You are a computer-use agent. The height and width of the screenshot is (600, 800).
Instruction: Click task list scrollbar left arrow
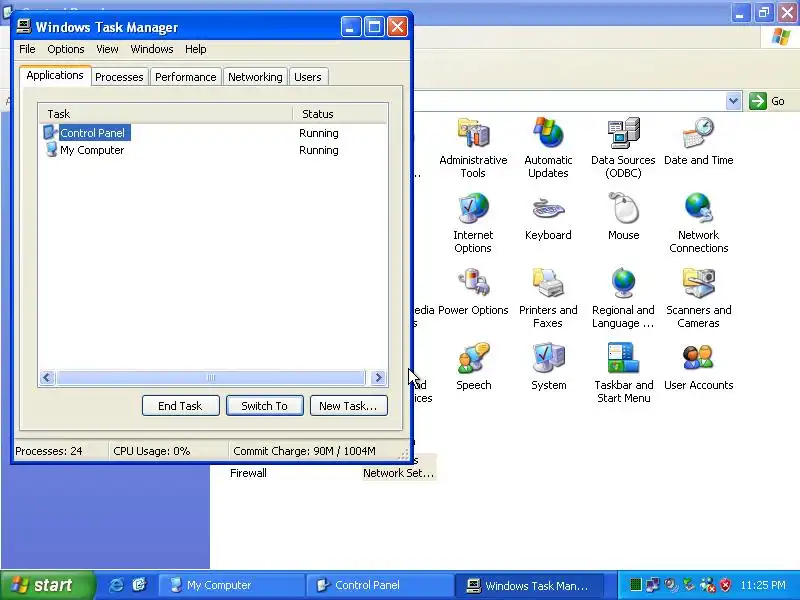[47, 378]
